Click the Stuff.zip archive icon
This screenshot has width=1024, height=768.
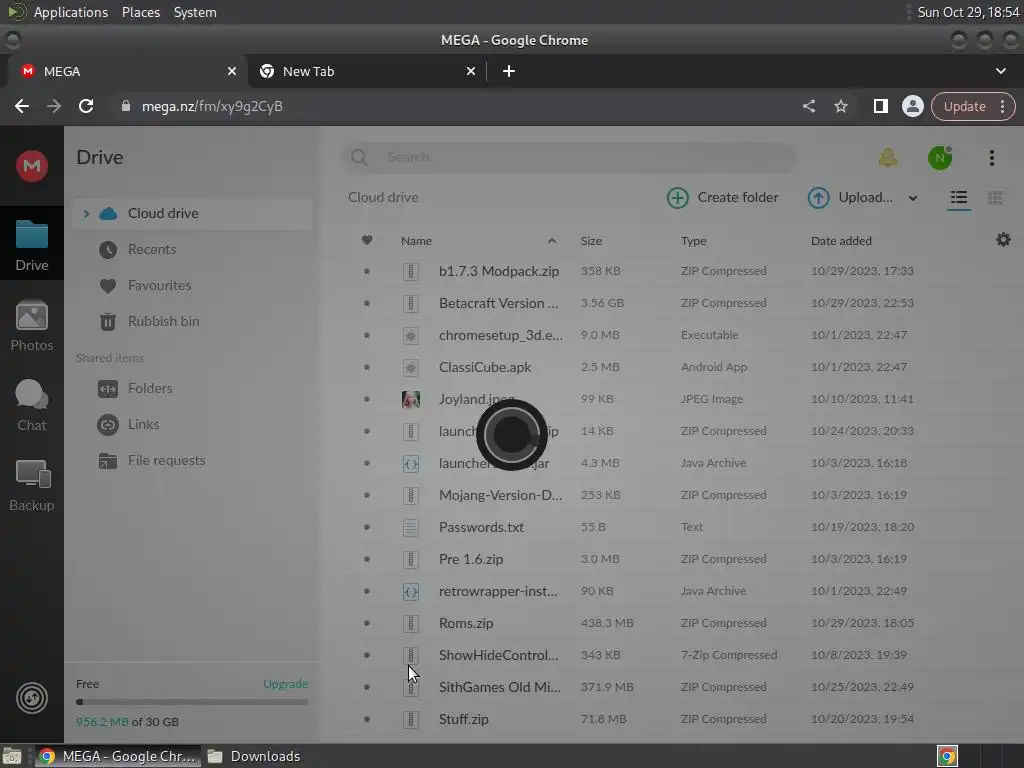click(411, 719)
